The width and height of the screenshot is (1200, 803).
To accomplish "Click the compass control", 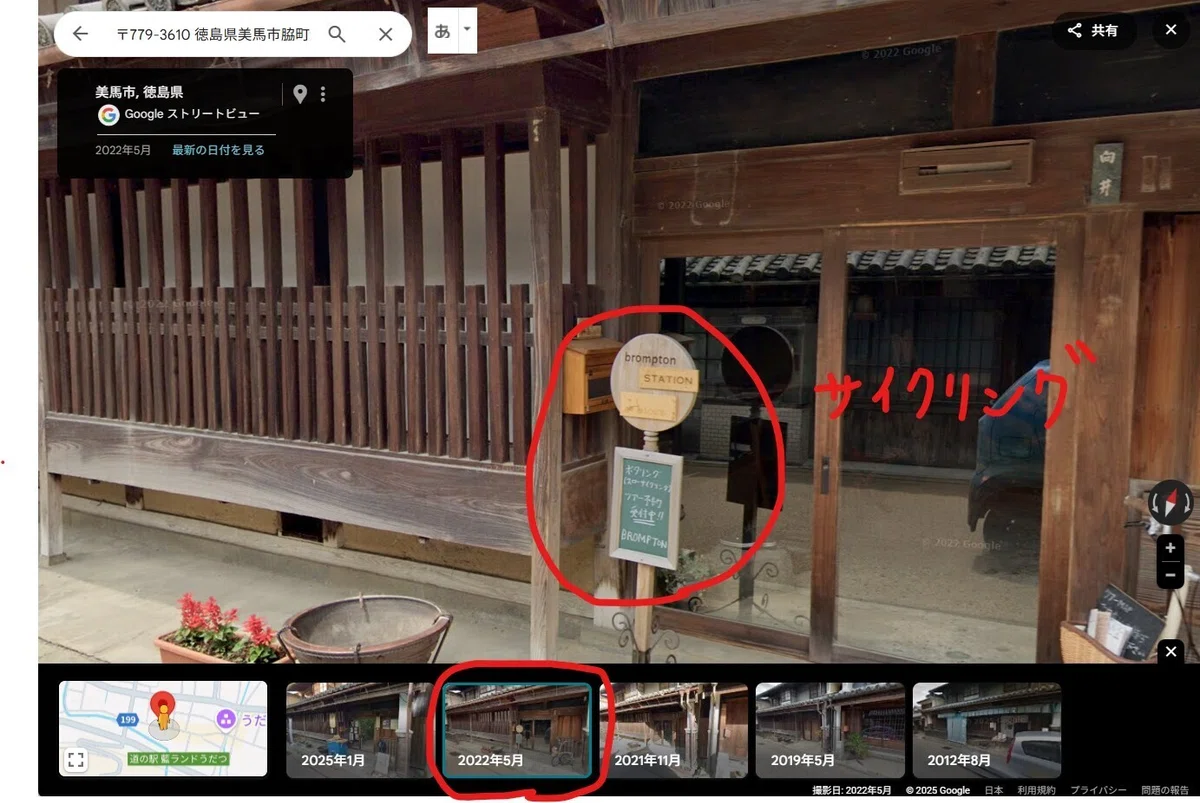I will tap(1171, 504).
